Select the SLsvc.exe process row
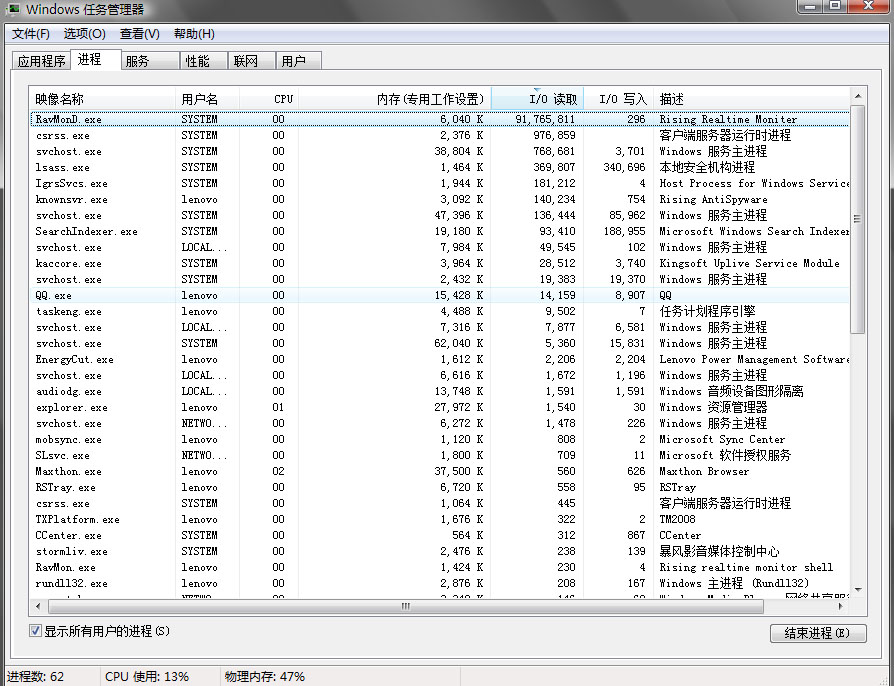 [439, 455]
